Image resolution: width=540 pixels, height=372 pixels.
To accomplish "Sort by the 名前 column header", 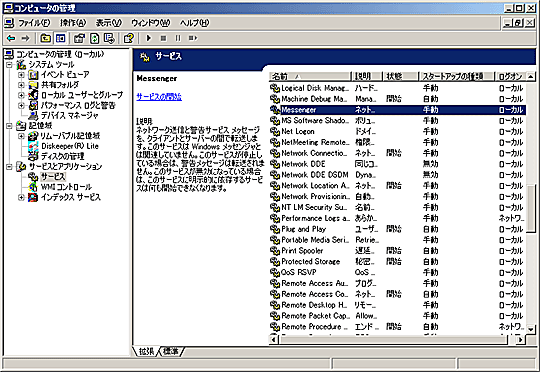I will (310, 76).
